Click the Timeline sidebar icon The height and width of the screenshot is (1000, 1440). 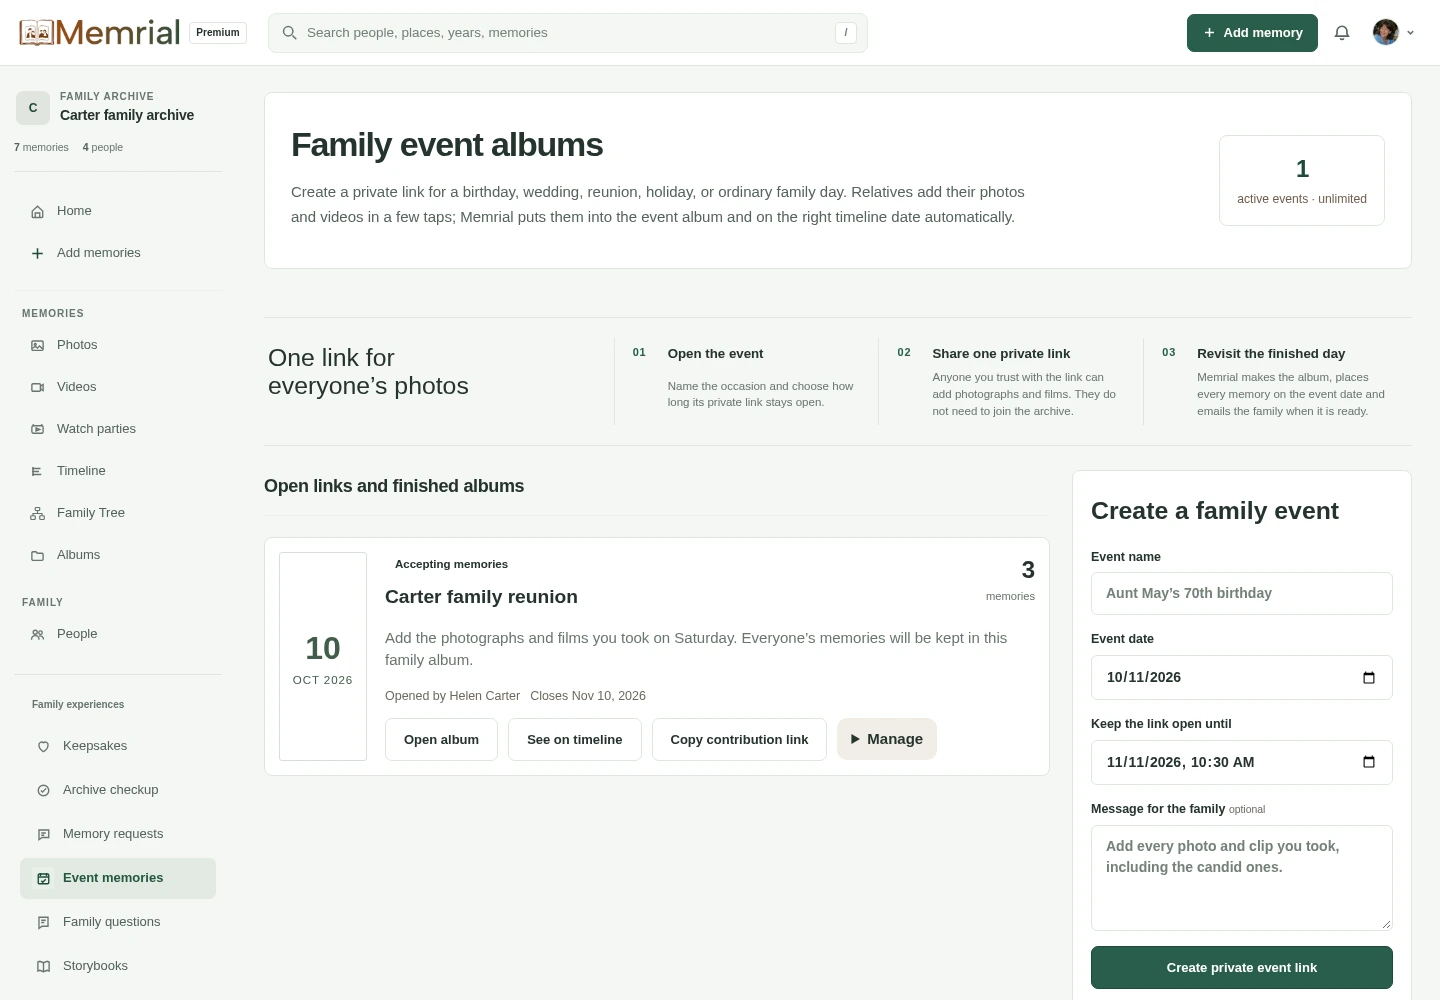pos(37,471)
